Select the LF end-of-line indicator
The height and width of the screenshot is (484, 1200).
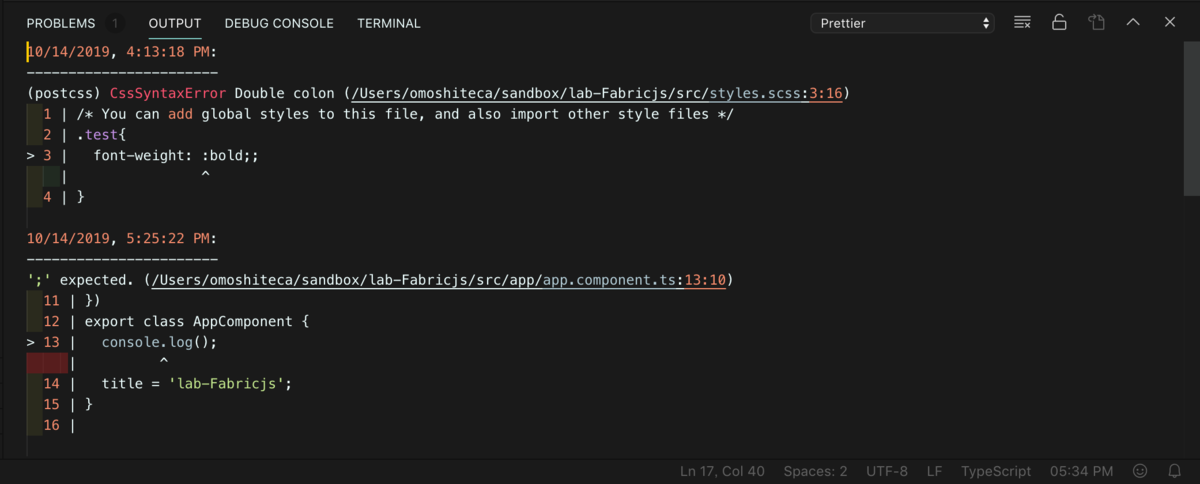934,471
